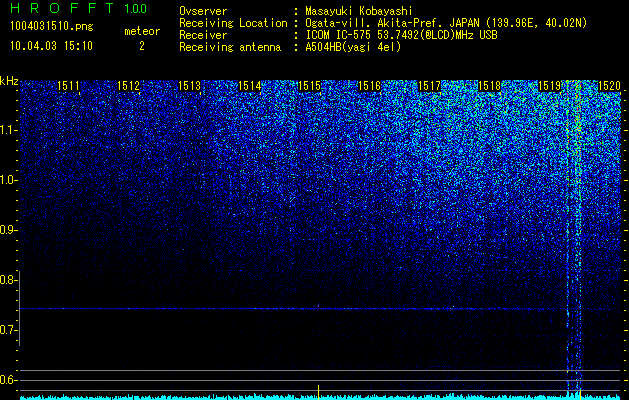Click the kHz axis unit label
Viewport: 629px width, 400px height.
[x=9, y=81]
